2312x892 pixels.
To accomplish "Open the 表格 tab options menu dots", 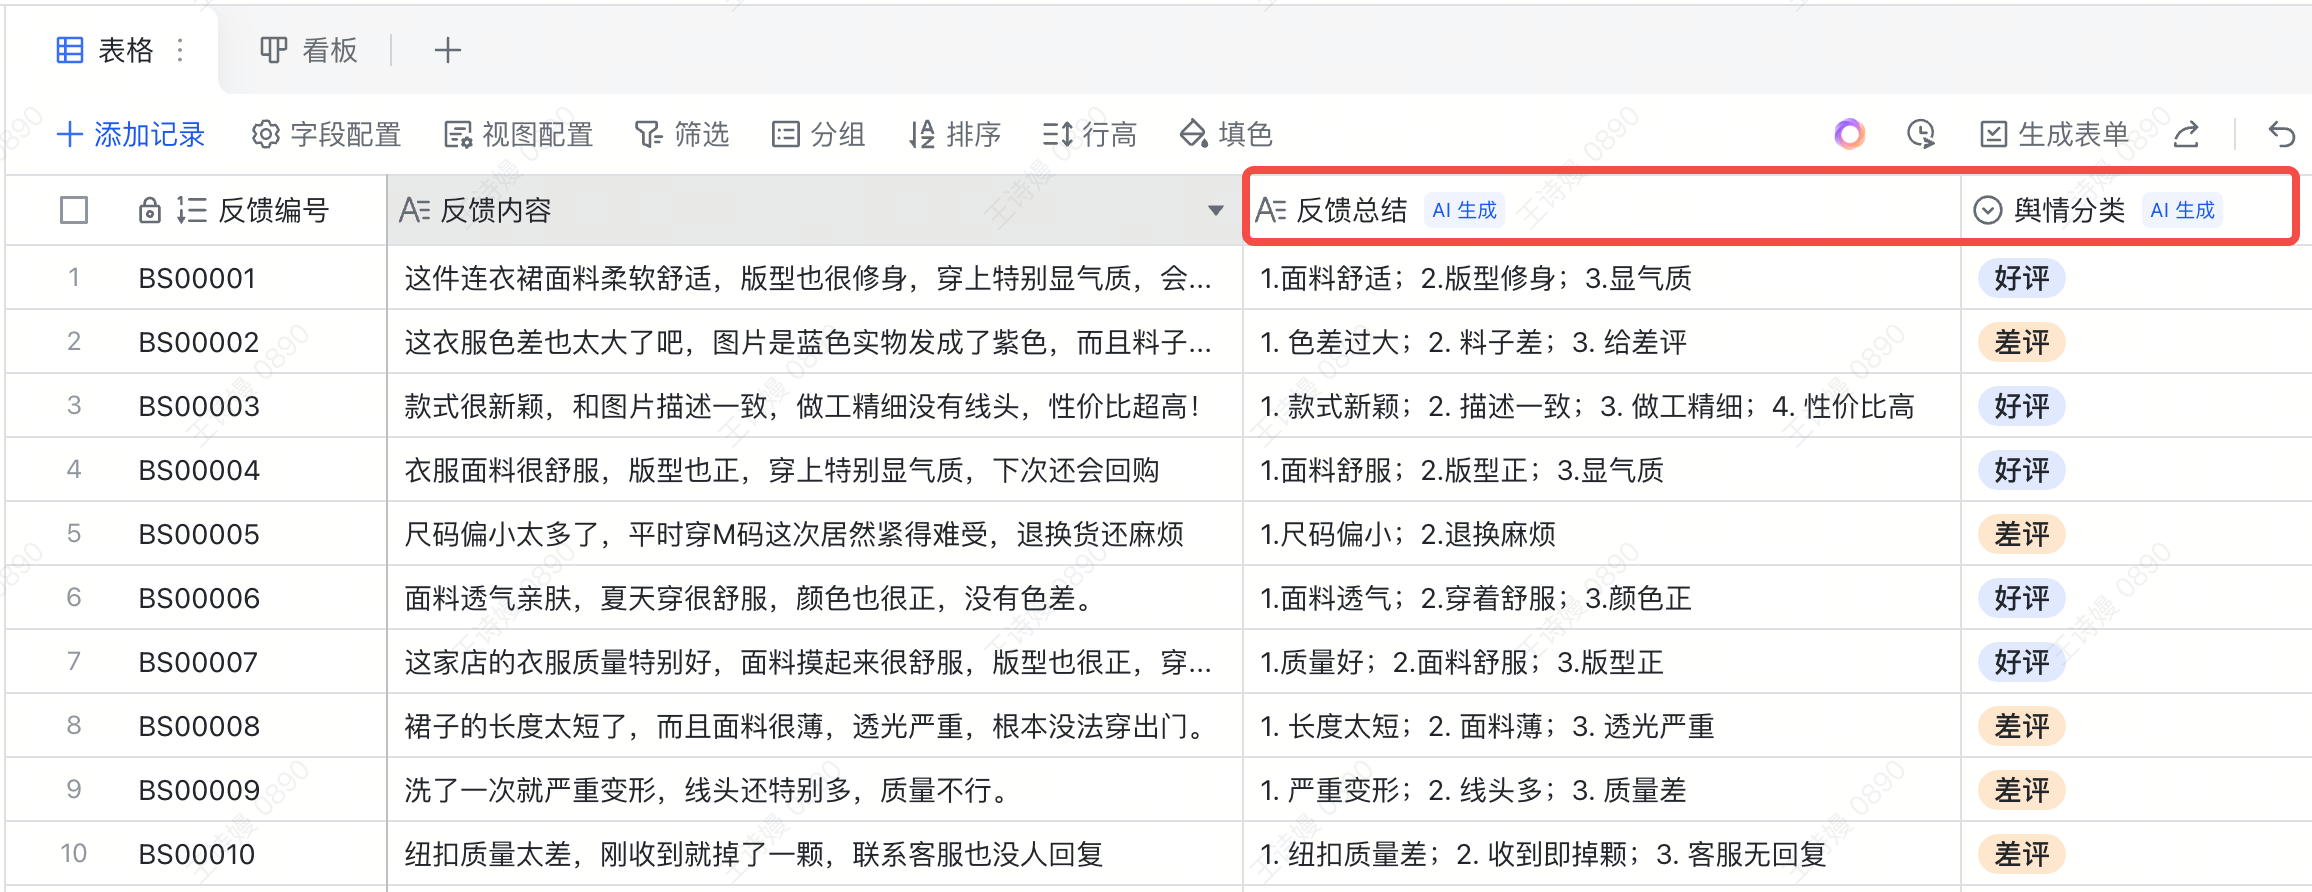I will tap(180, 50).
